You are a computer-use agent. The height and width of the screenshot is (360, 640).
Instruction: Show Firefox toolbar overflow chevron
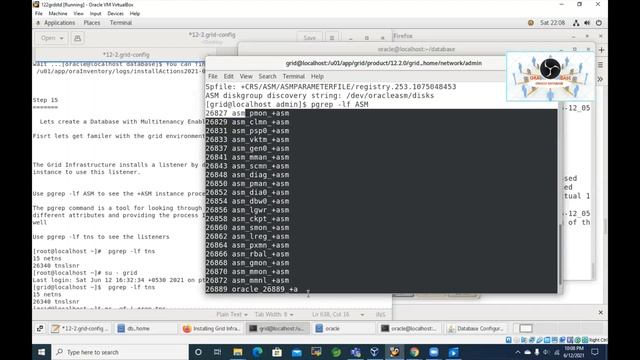(x=600, y=79)
